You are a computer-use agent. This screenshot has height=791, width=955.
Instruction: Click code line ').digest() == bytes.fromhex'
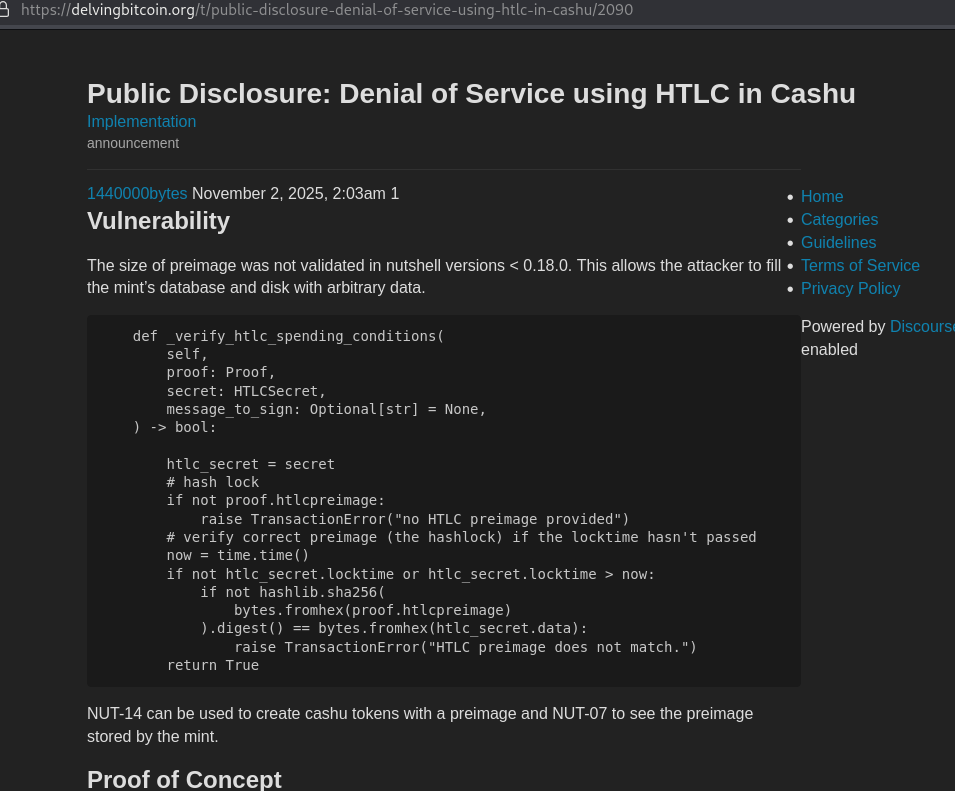(393, 628)
